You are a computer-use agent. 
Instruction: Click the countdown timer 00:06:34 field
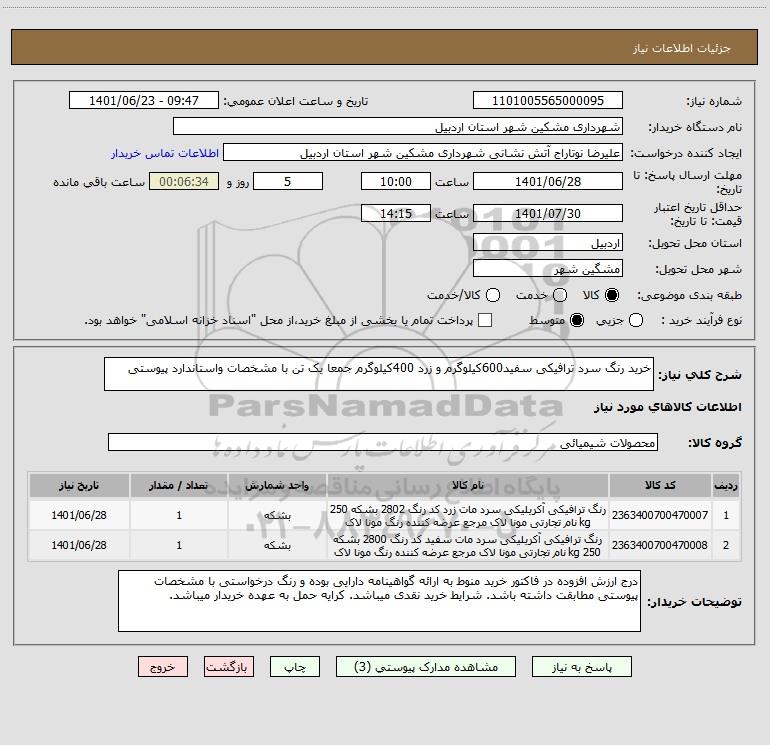[184, 181]
